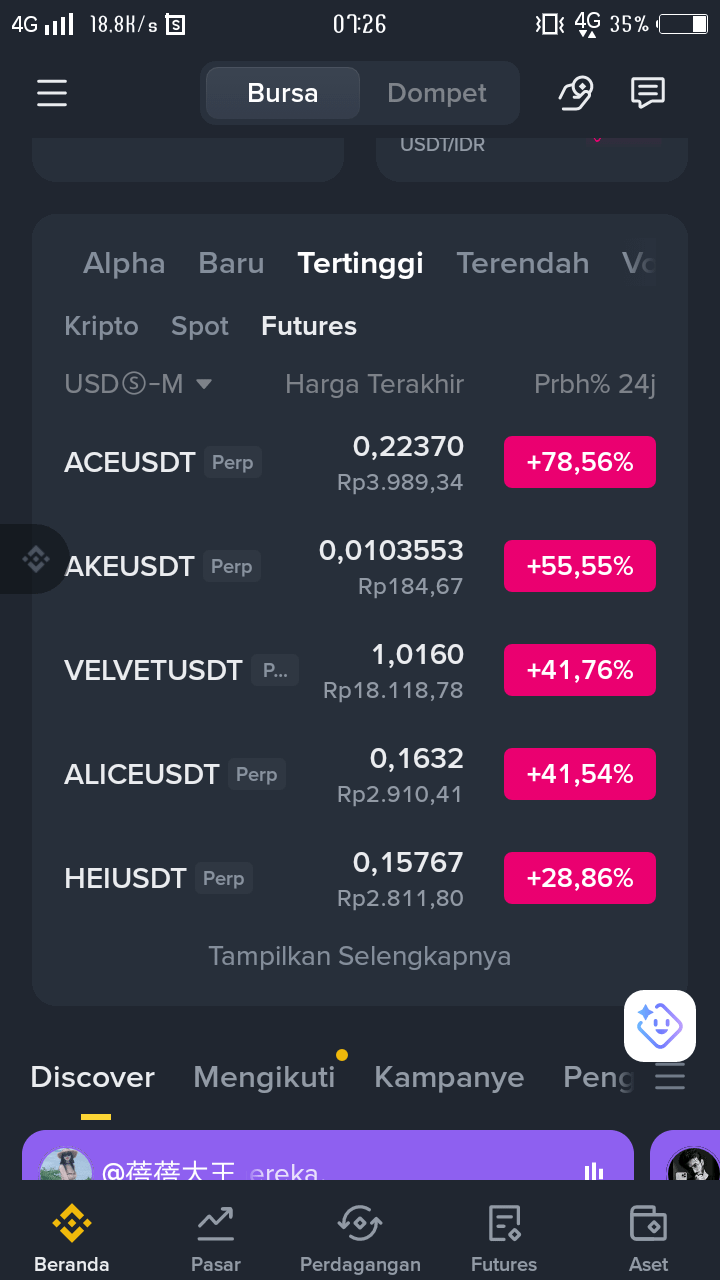
Task: Switch to the Kampanye feed tab
Action: coord(449,1077)
